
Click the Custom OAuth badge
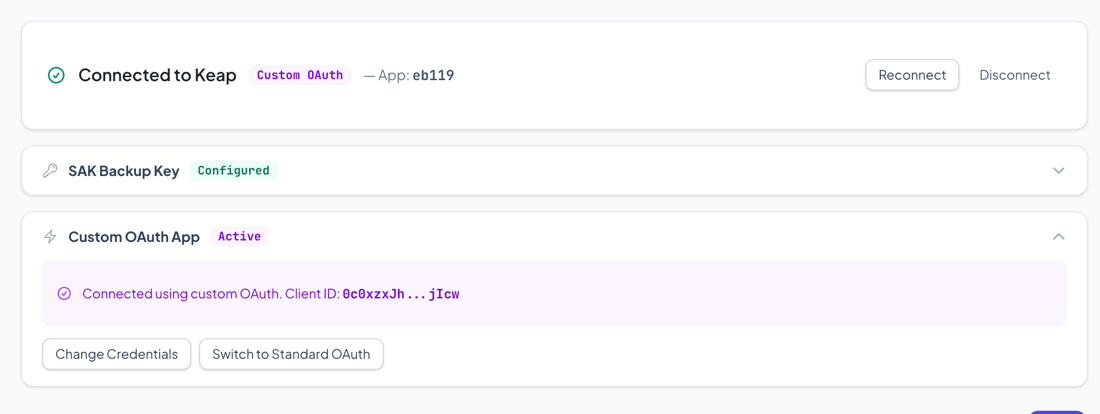pos(300,75)
